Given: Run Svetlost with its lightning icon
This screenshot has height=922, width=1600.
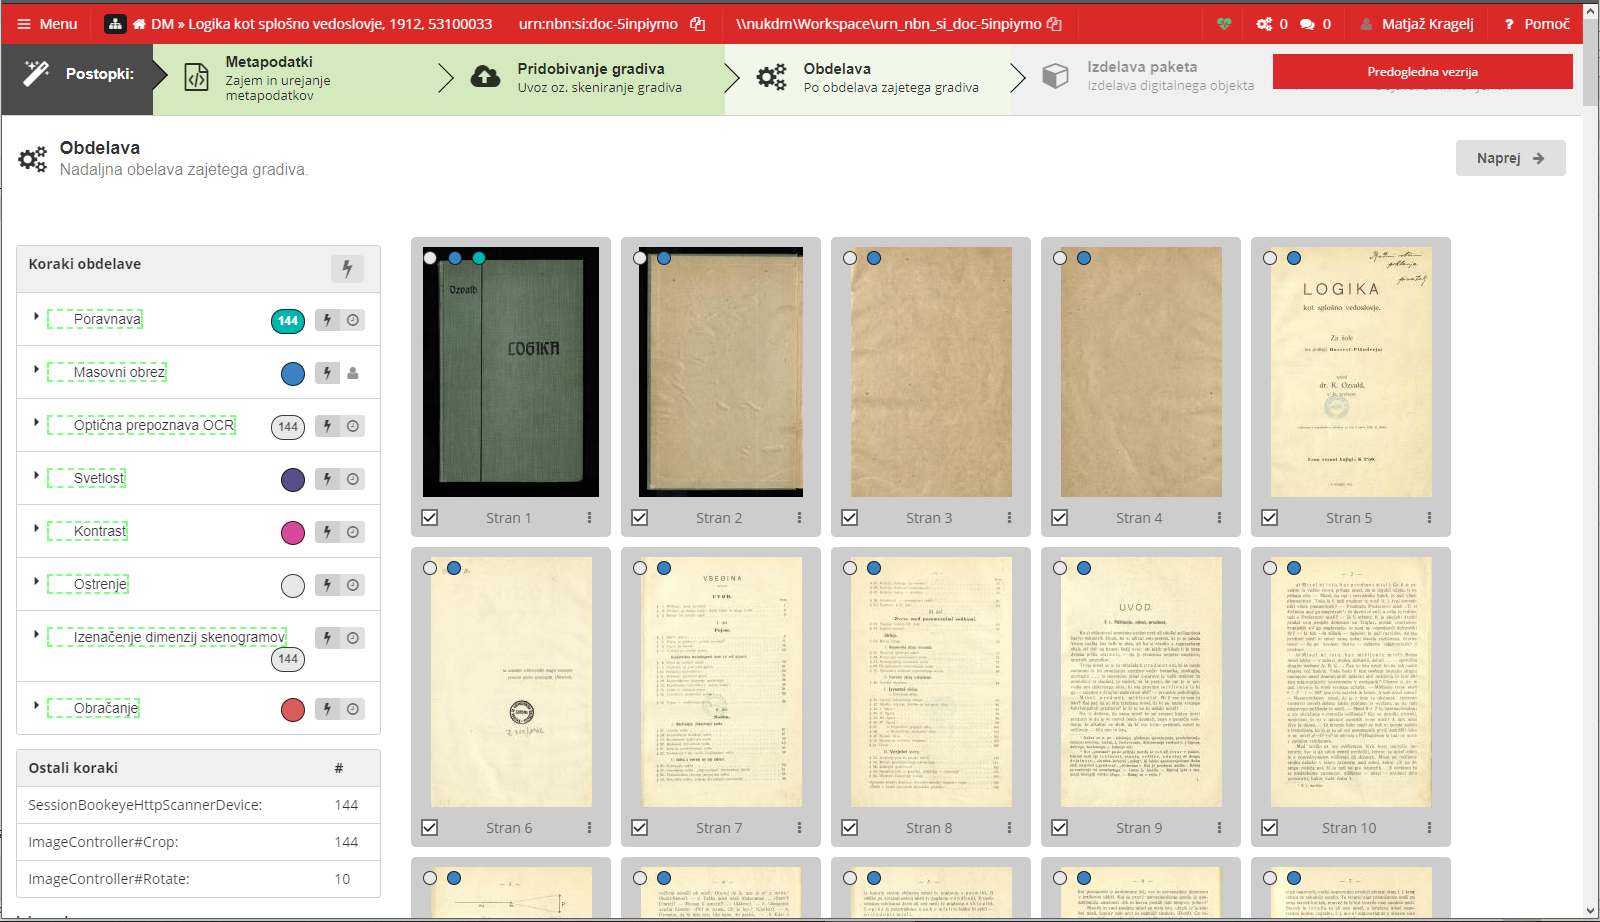Looking at the screenshot, I should 327,479.
